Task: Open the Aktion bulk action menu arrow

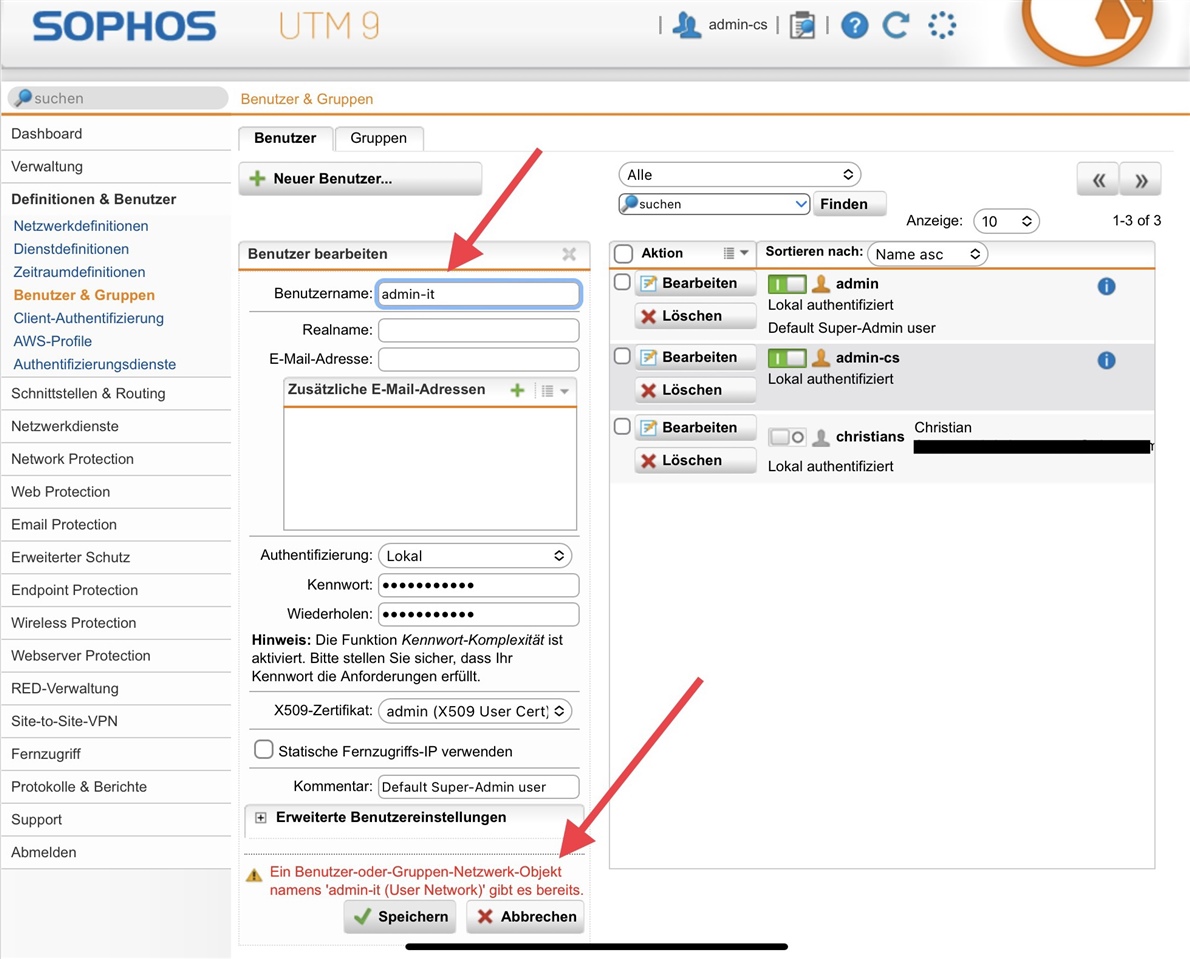Action: [x=736, y=253]
